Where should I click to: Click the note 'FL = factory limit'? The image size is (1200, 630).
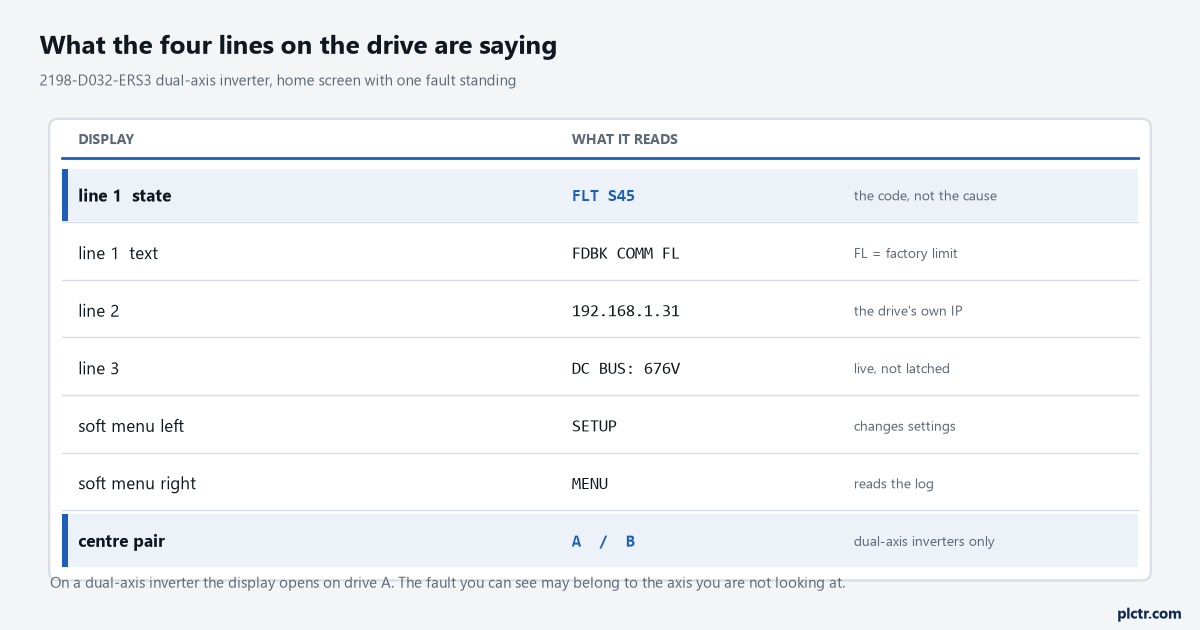click(x=906, y=254)
